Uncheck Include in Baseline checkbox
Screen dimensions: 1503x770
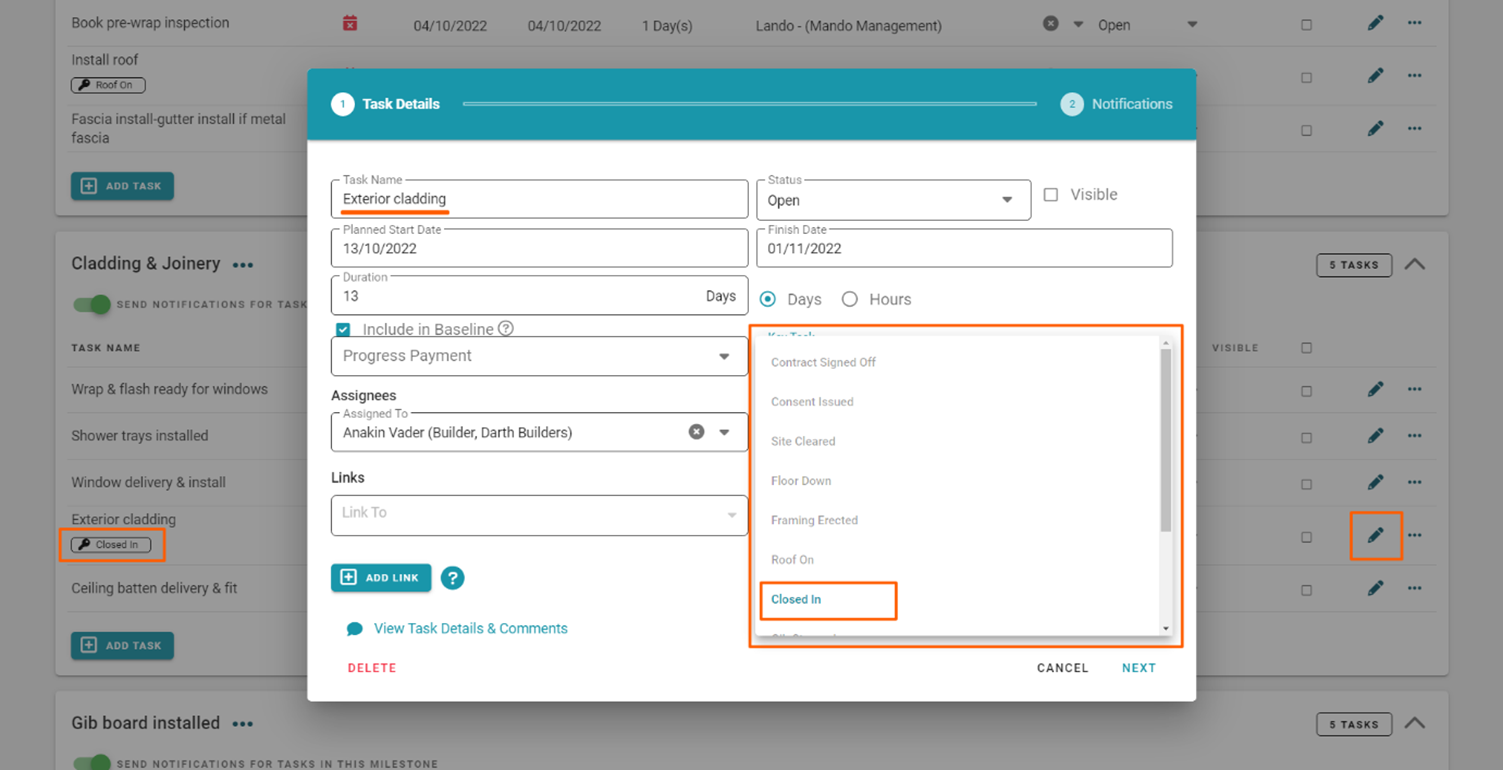pyautogui.click(x=343, y=330)
